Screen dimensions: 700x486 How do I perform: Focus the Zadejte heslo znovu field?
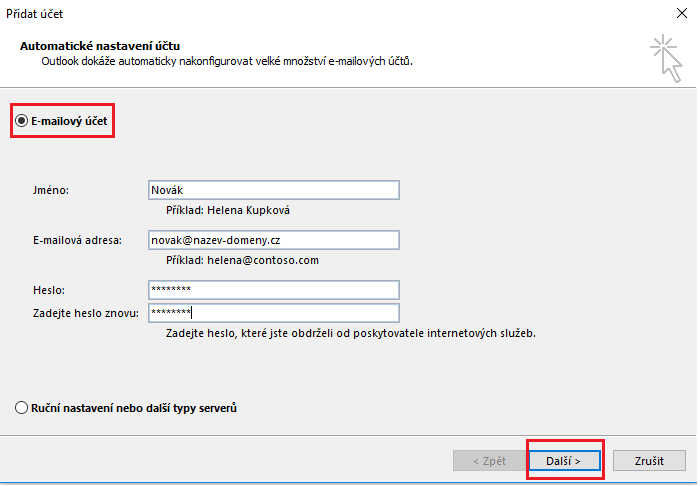(272, 313)
